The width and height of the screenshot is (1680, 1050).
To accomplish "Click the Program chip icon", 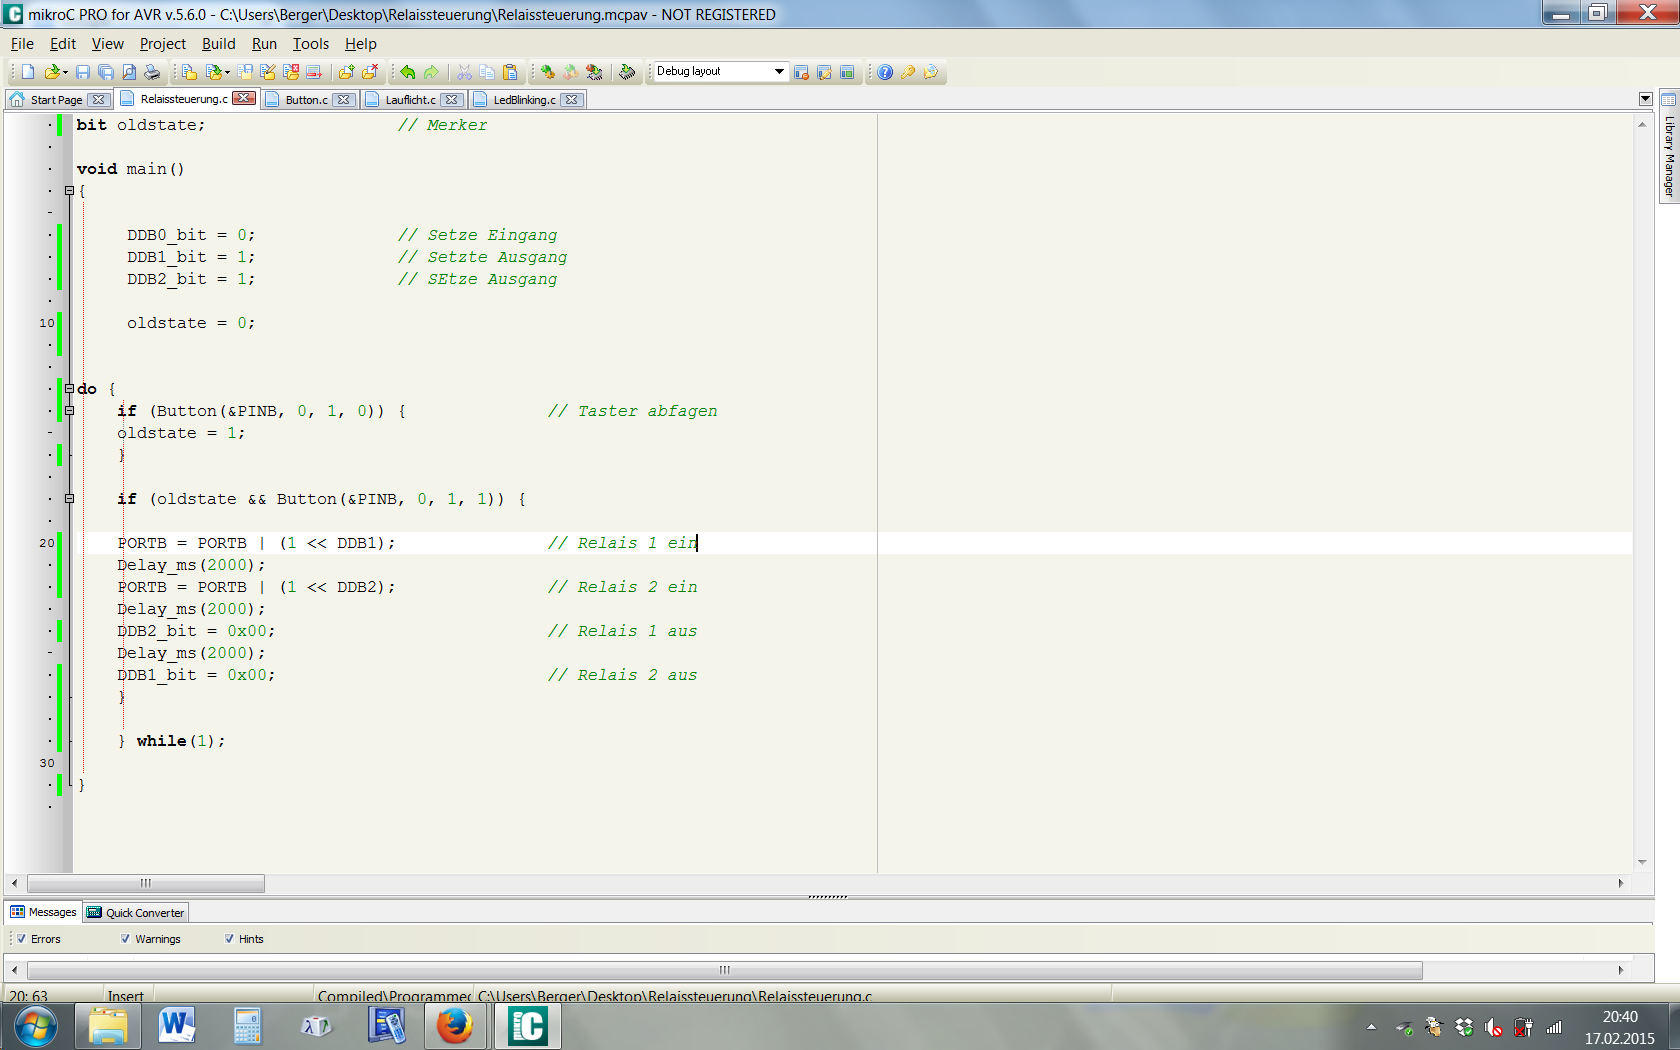I will pos(627,72).
